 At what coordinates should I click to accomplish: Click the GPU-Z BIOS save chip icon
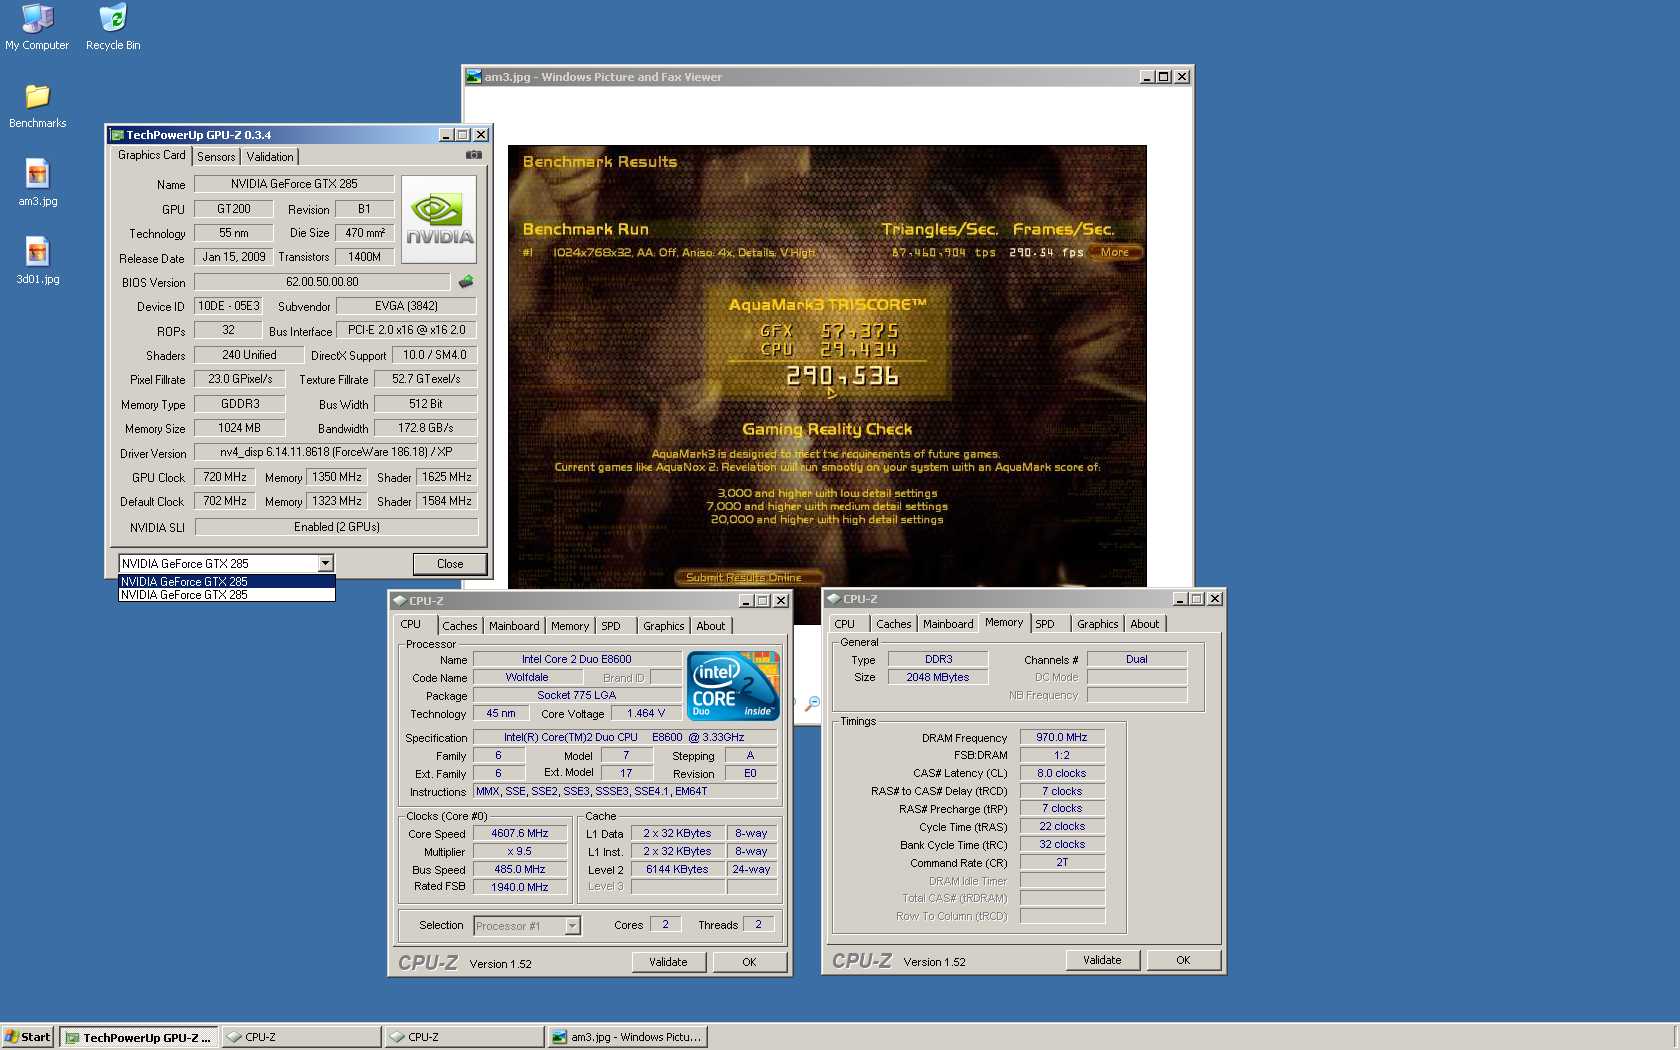coord(466,282)
